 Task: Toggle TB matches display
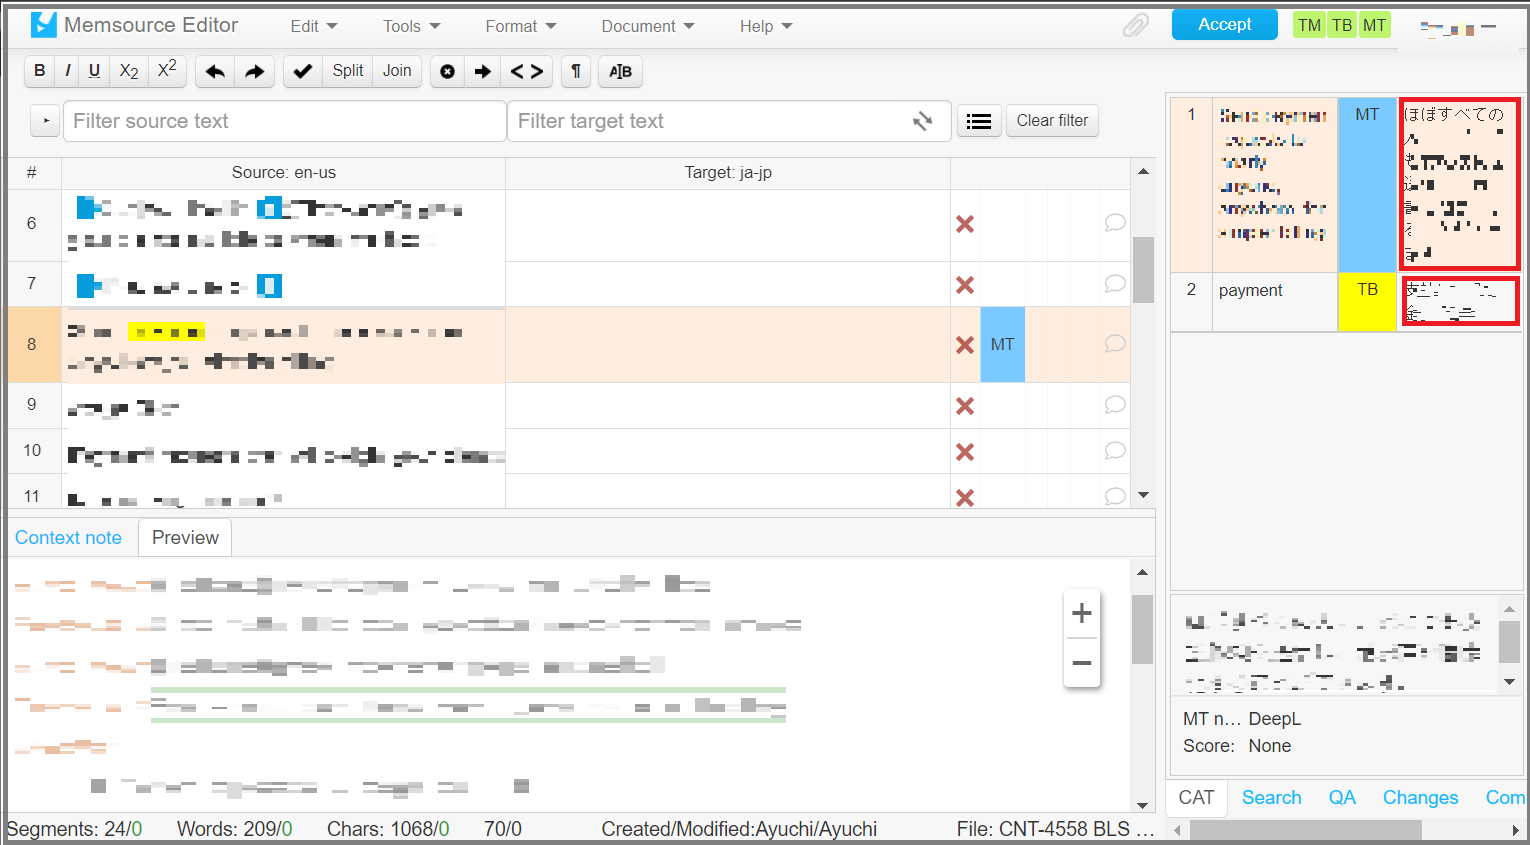pyautogui.click(x=1341, y=23)
